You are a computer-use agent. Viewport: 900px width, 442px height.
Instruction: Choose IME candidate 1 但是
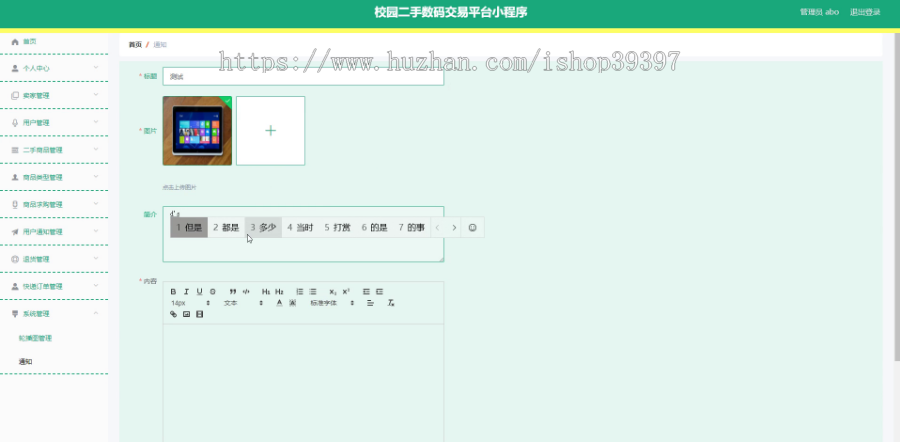(x=189, y=227)
